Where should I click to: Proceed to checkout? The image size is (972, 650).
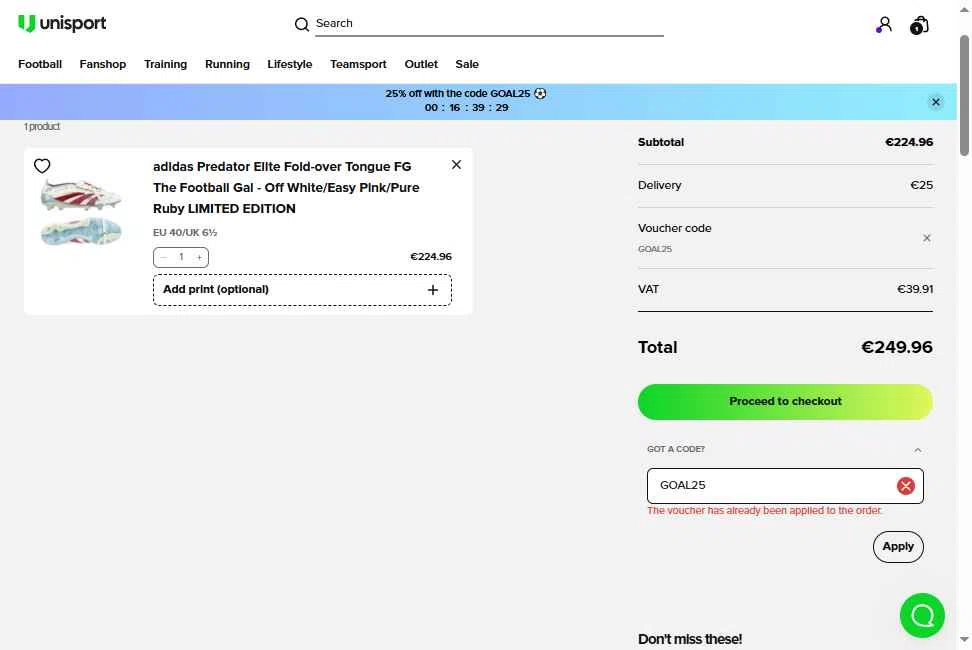tap(785, 402)
